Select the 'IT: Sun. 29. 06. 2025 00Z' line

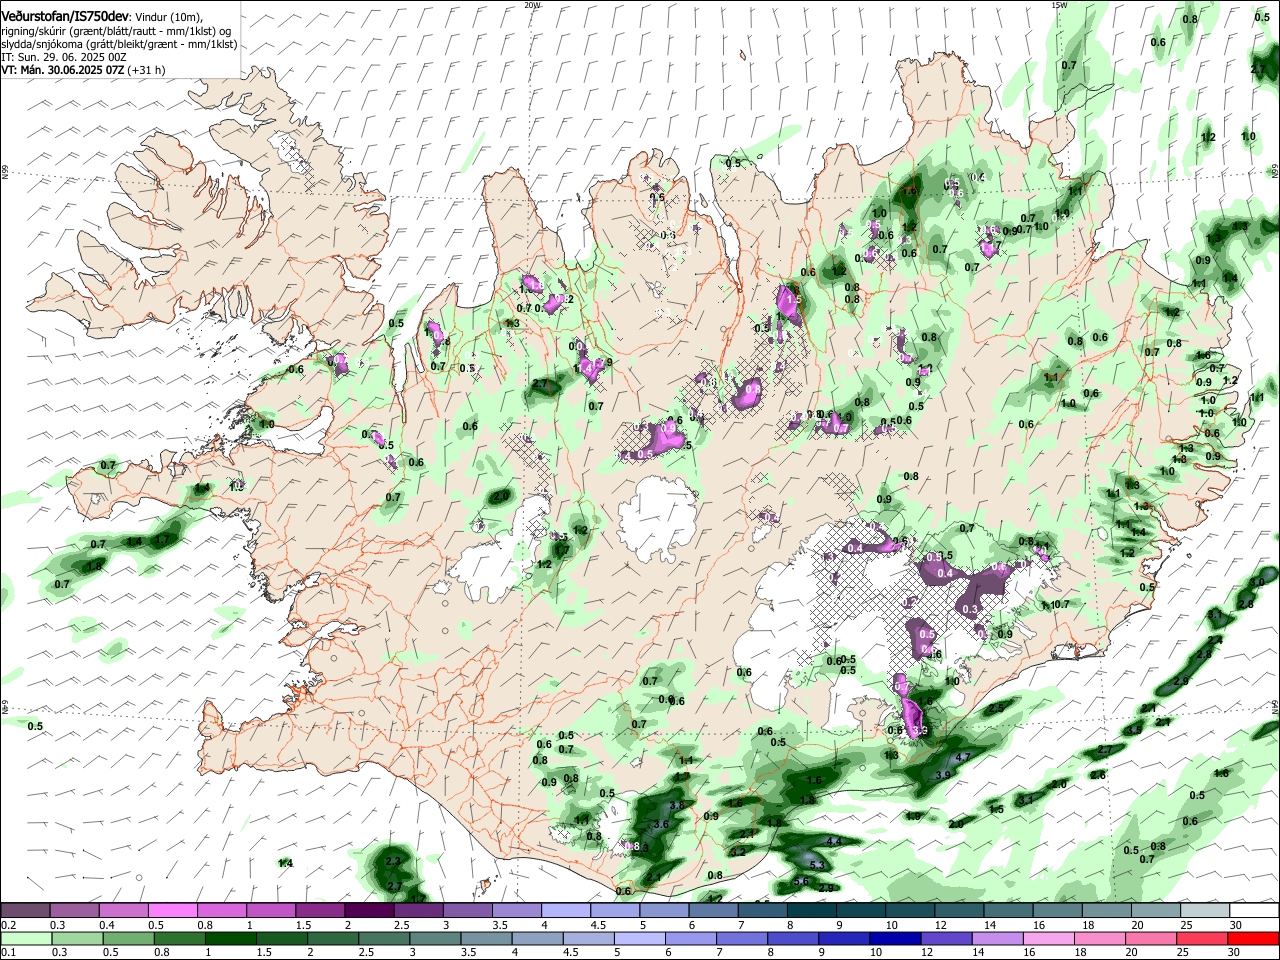click(x=63, y=57)
